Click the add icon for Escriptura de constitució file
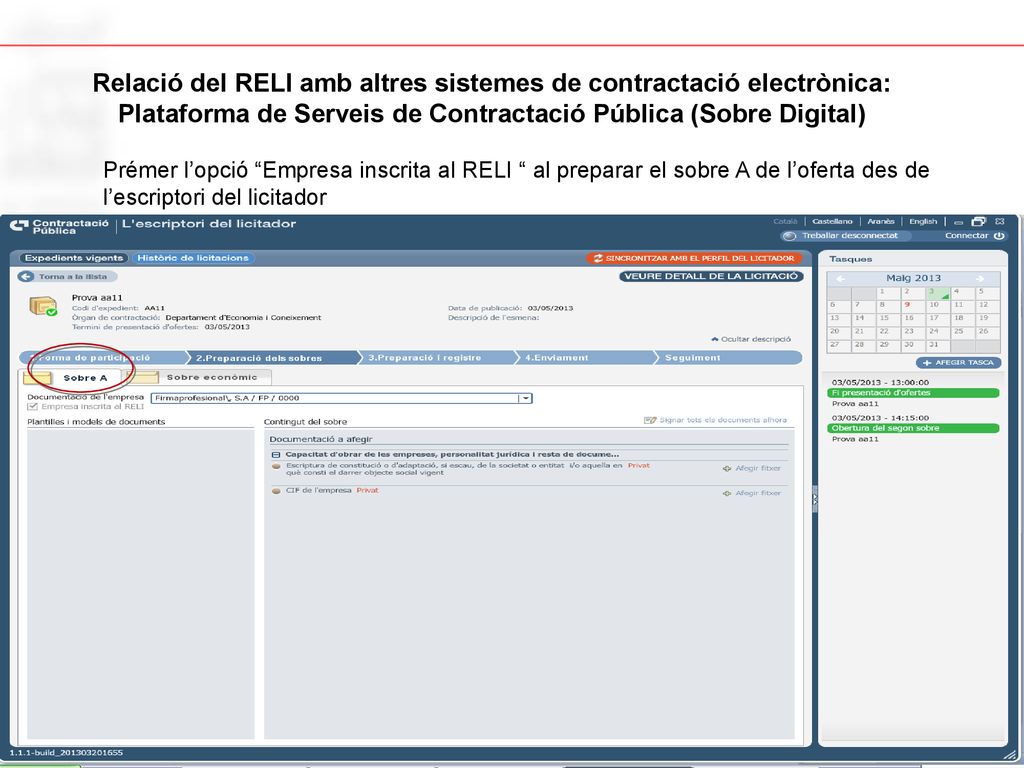This screenshot has height=768, width=1024. click(x=727, y=469)
